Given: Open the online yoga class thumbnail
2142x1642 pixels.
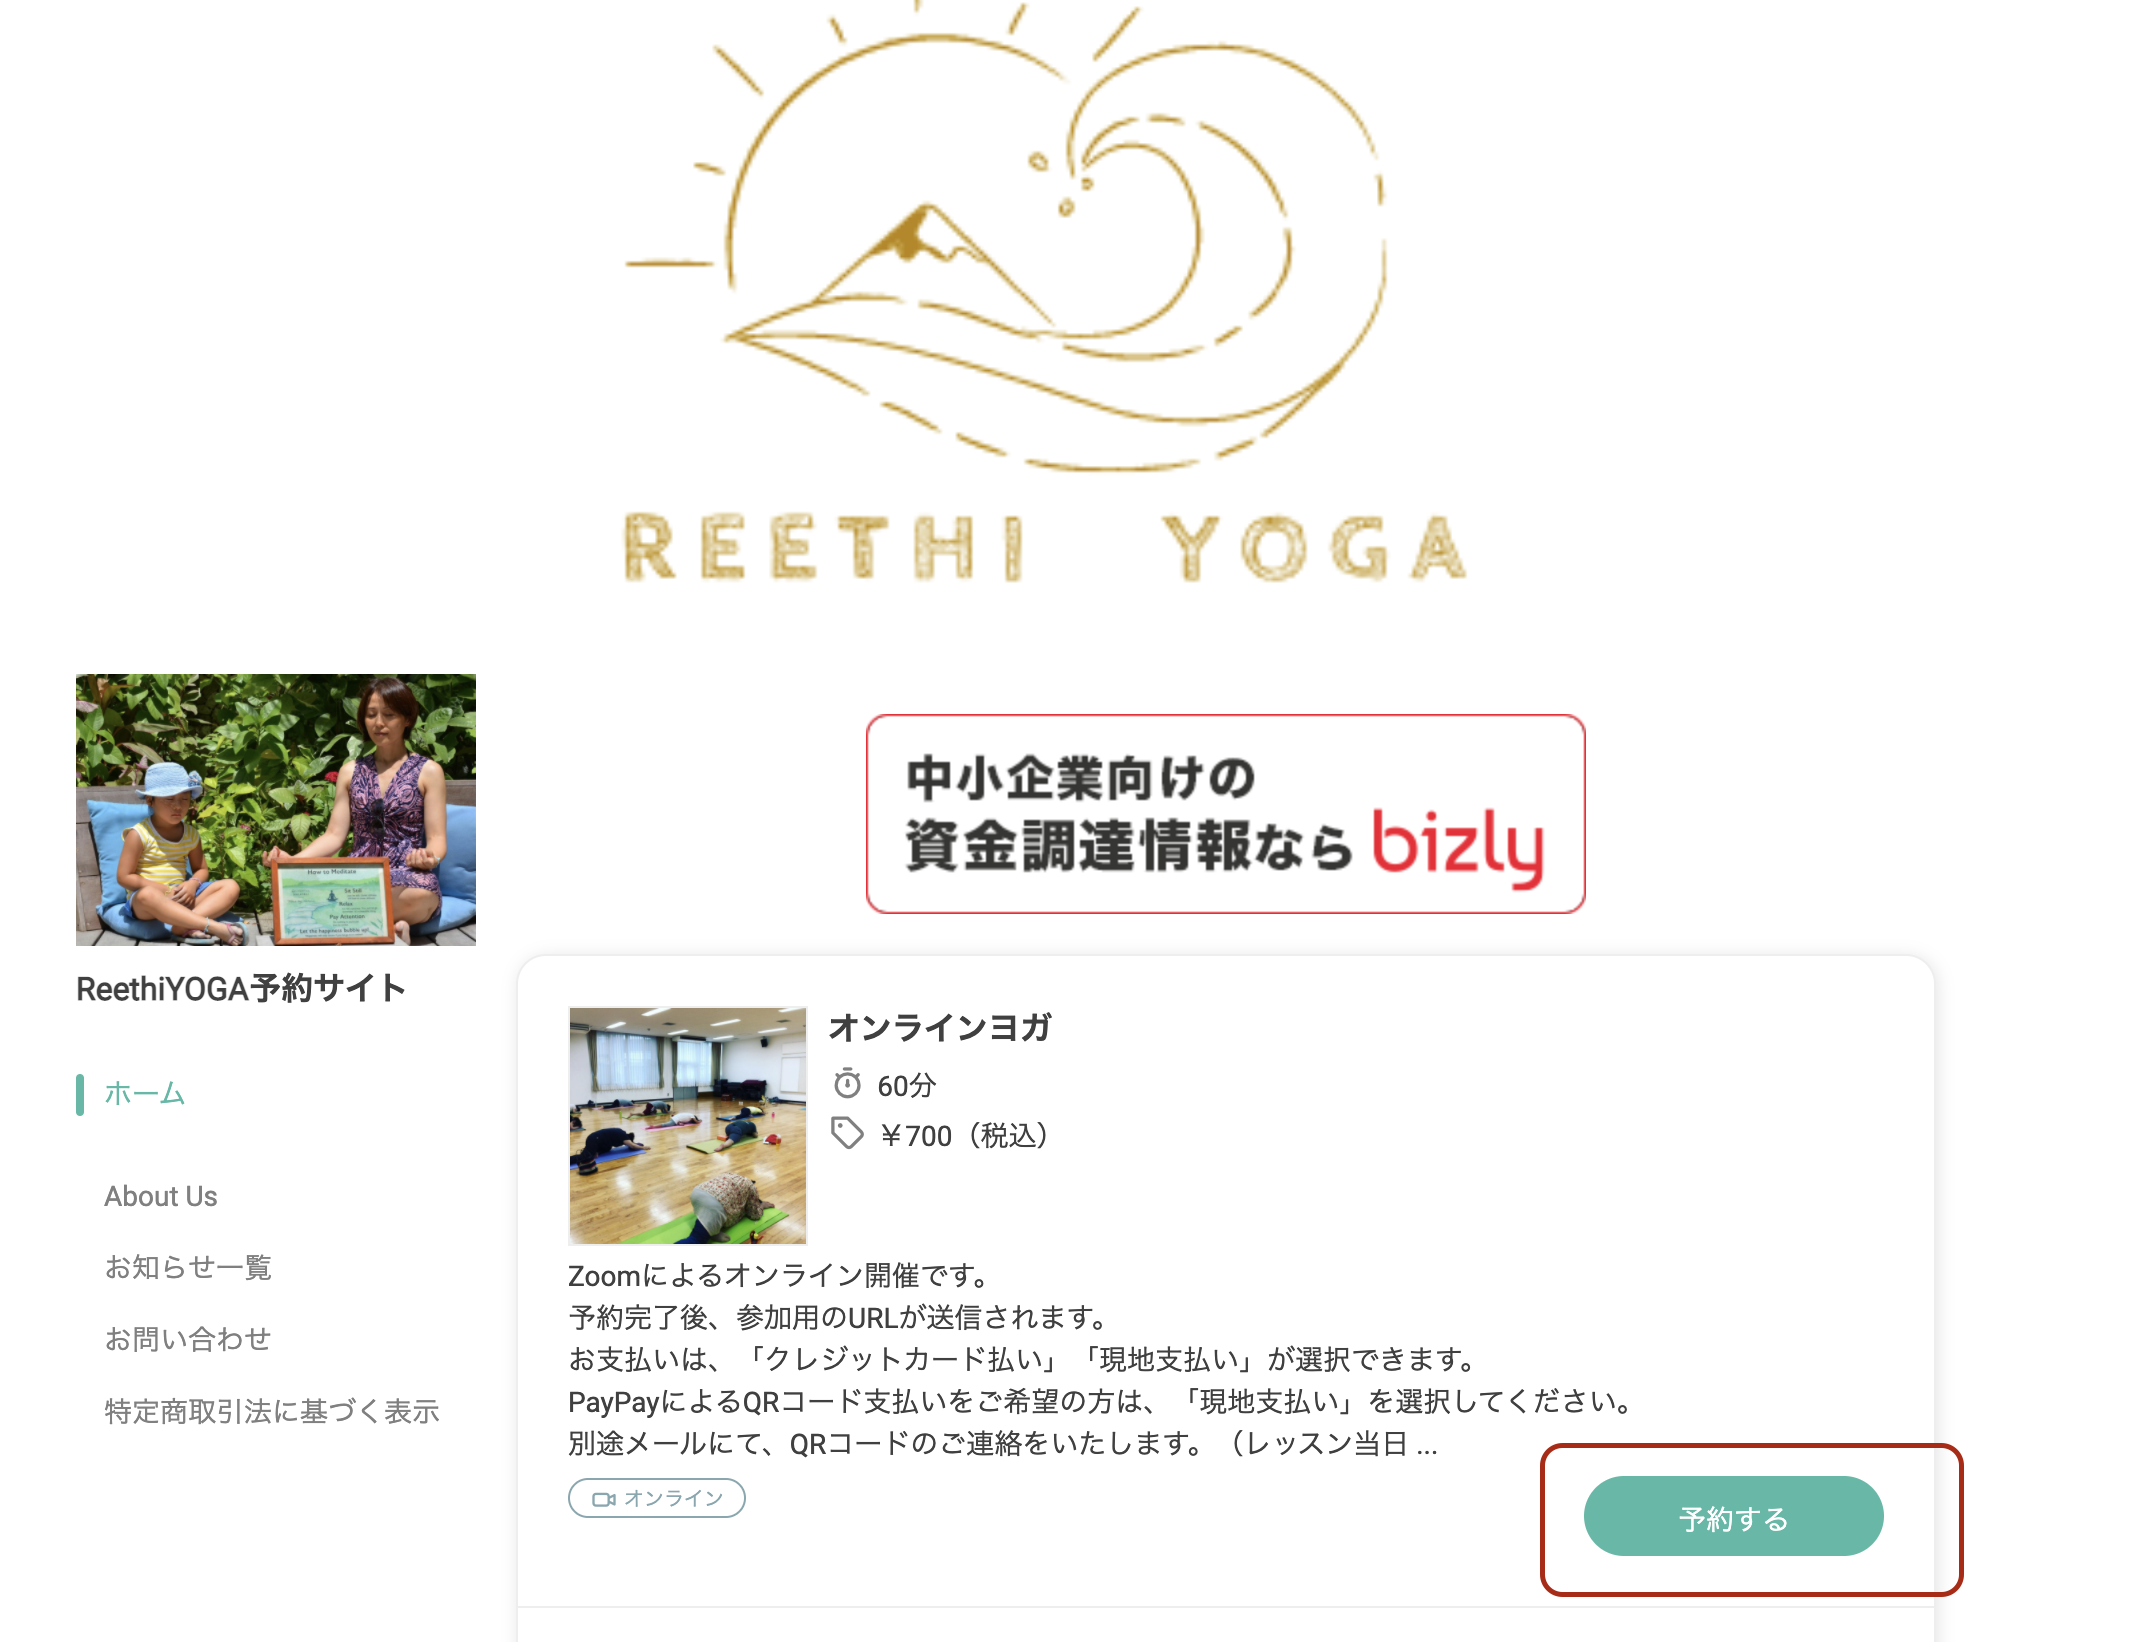Looking at the screenshot, I should 688,1125.
